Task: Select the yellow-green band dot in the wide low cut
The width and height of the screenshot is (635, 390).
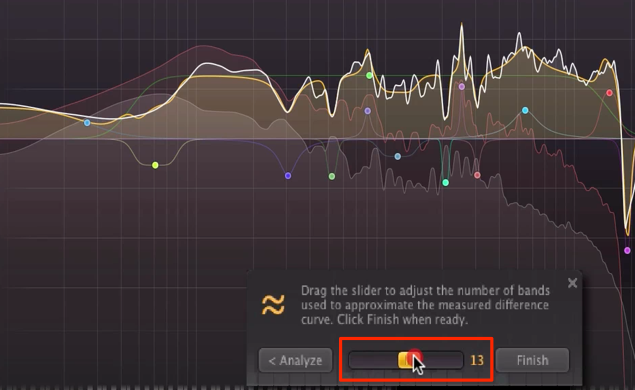Action: click(x=155, y=165)
